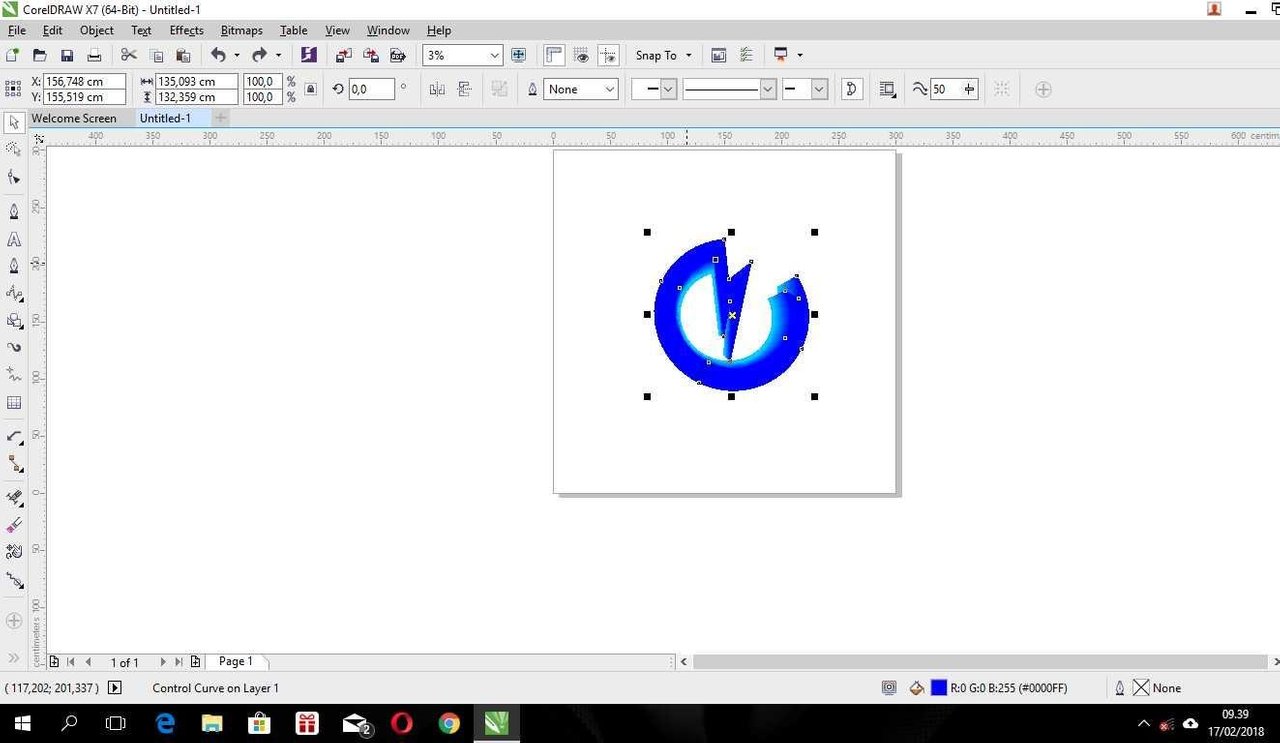Toggle the Lock Ratio padlock
Viewport: 1280px width, 743px height.
310,89
